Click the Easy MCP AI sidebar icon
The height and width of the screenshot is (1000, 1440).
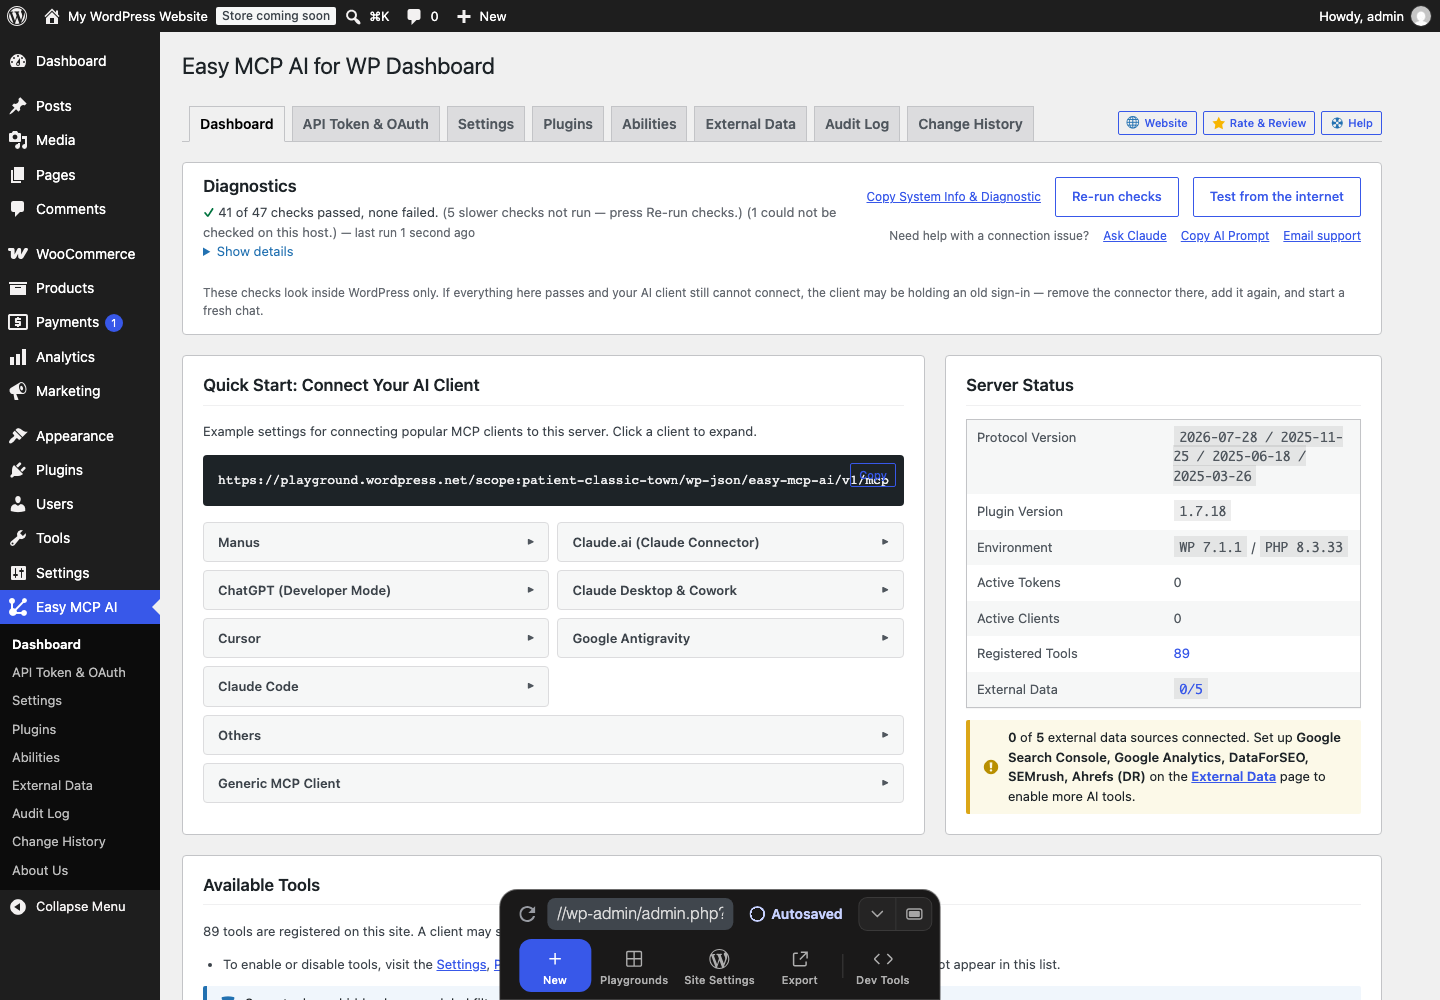[x=18, y=607]
